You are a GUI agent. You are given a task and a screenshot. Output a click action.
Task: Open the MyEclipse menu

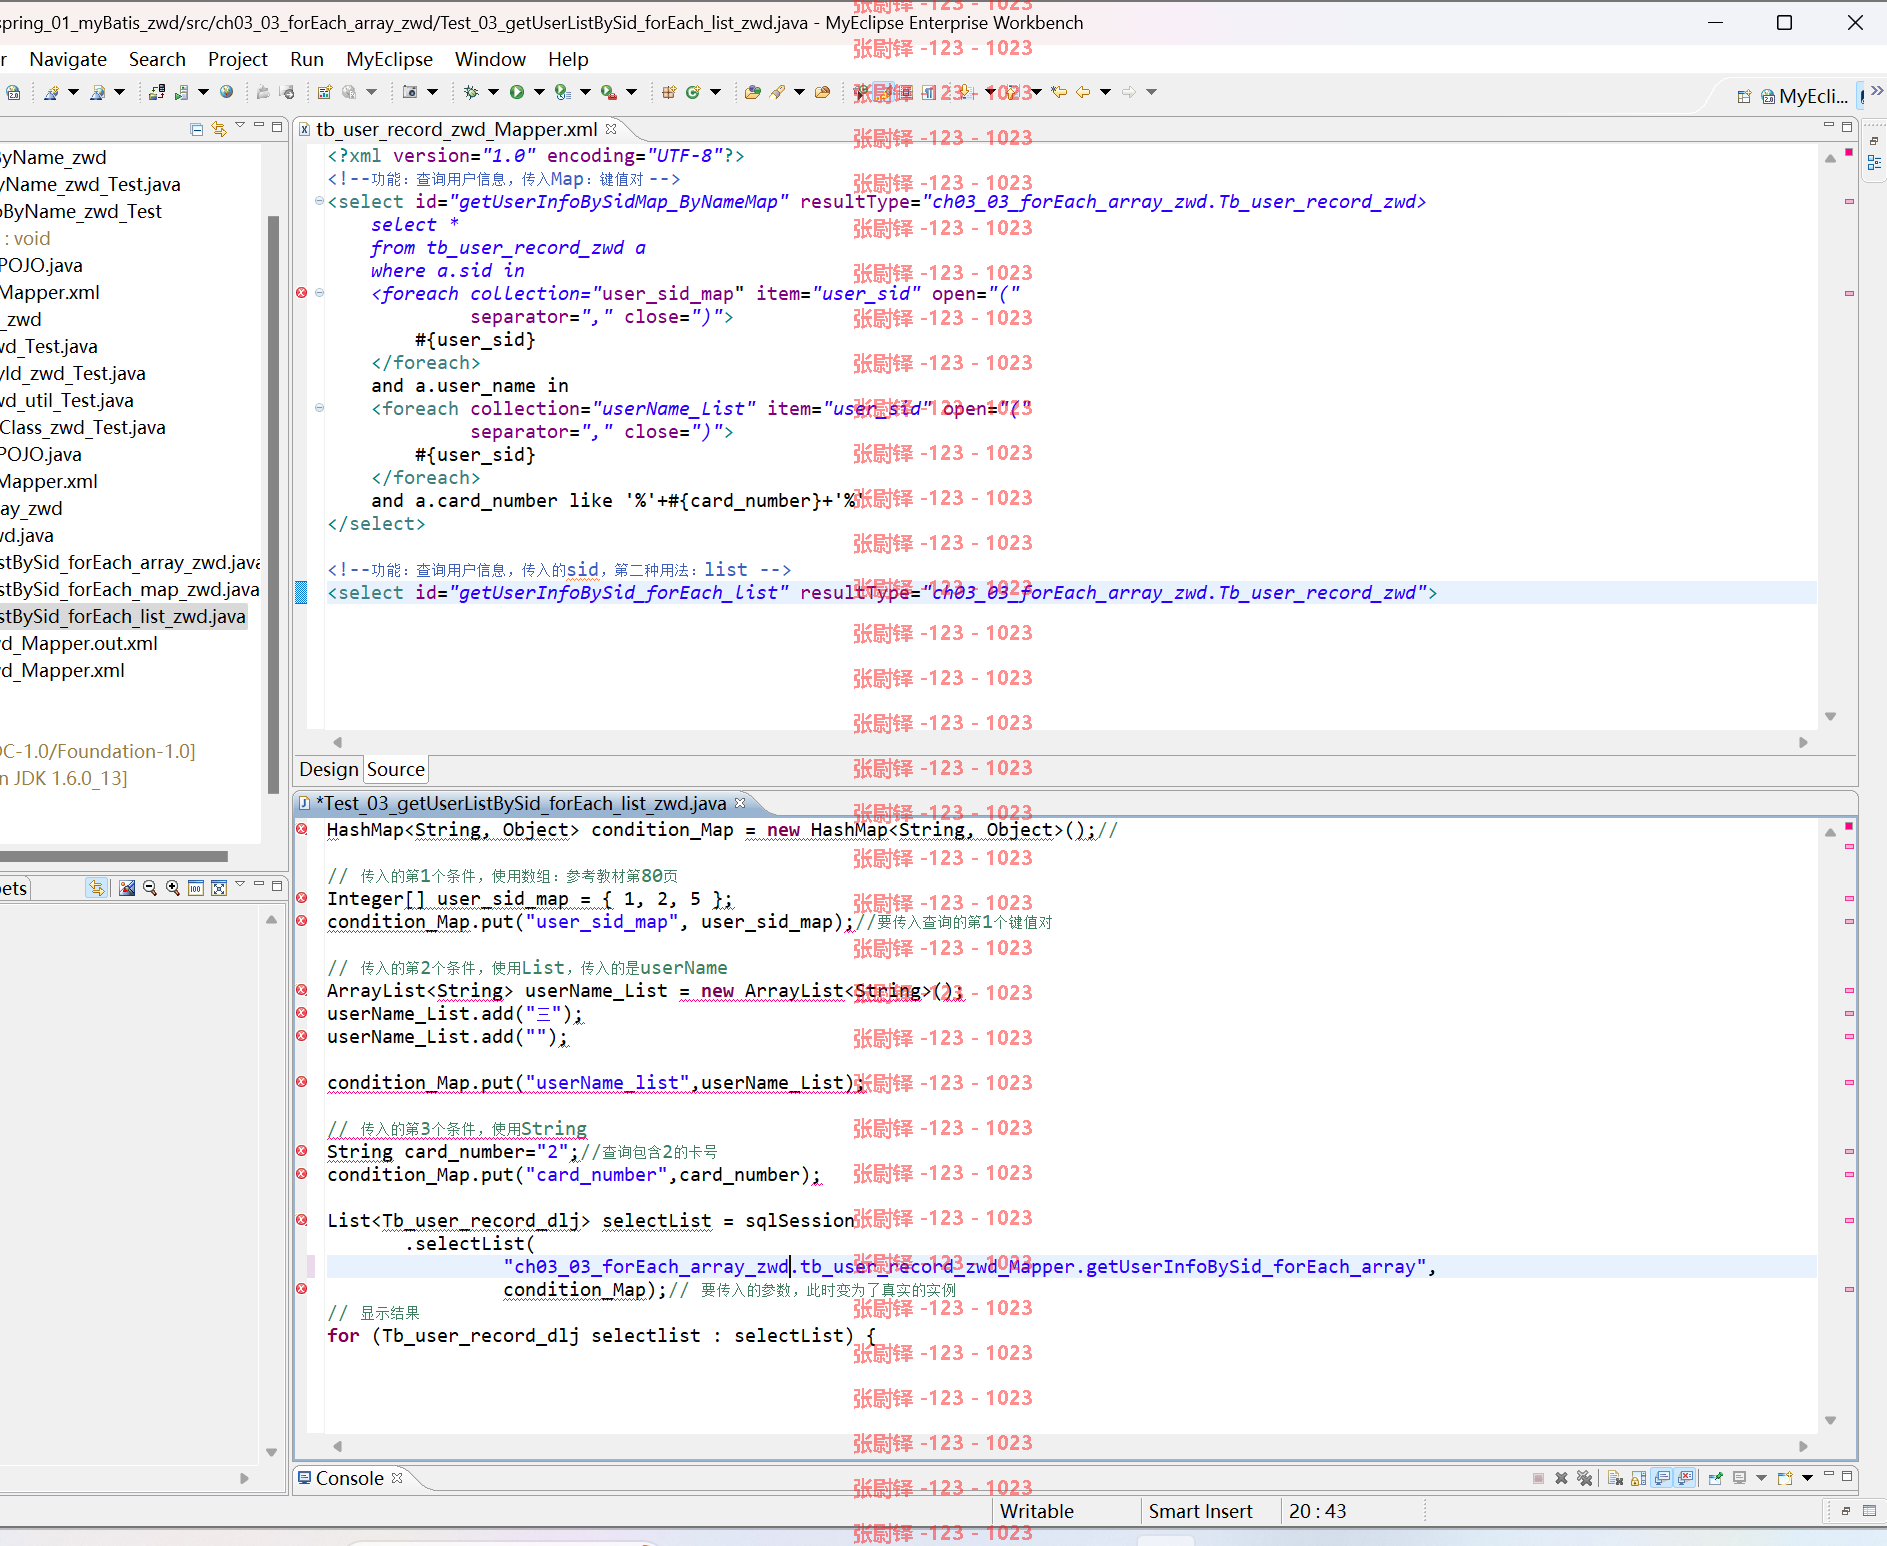click(x=389, y=59)
